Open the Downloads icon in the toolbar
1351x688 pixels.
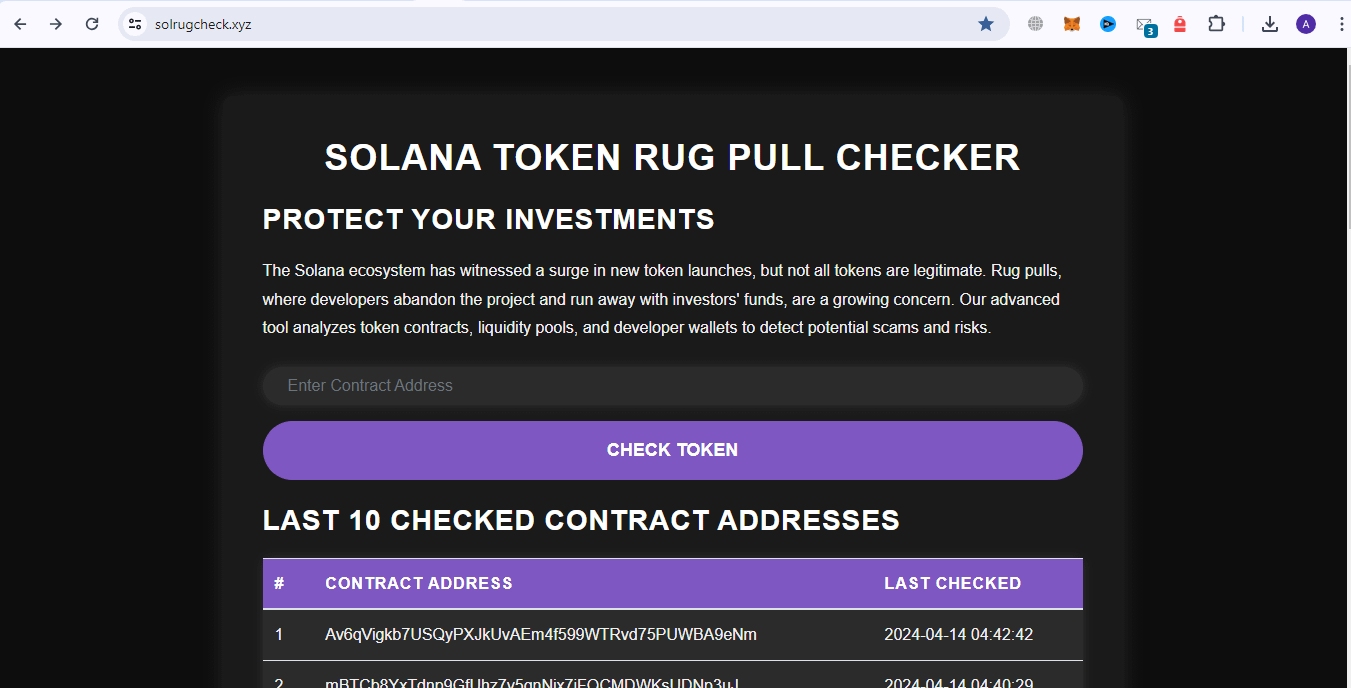pyautogui.click(x=1269, y=23)
